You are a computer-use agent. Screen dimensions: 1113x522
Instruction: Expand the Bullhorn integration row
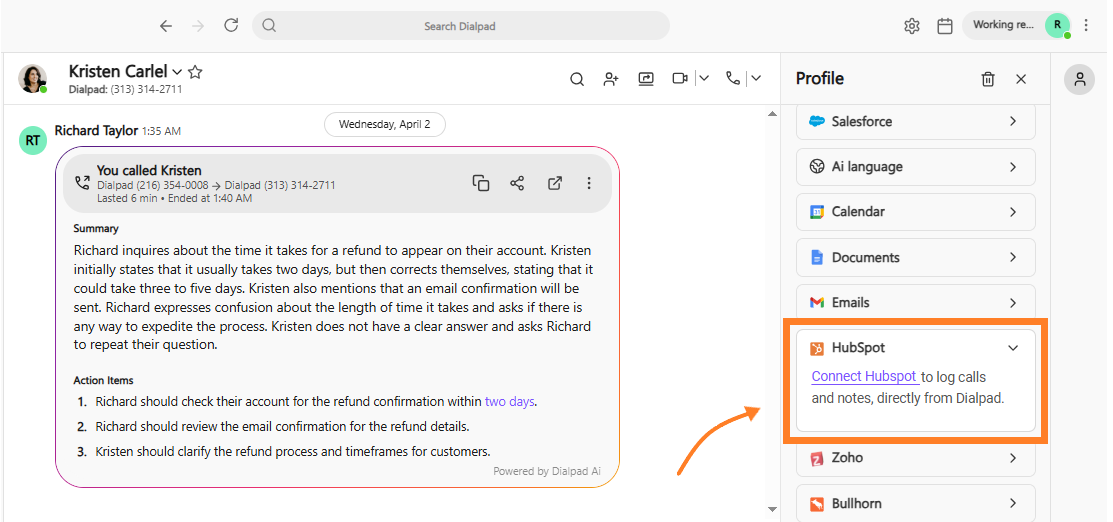click(x=916, y=504)
